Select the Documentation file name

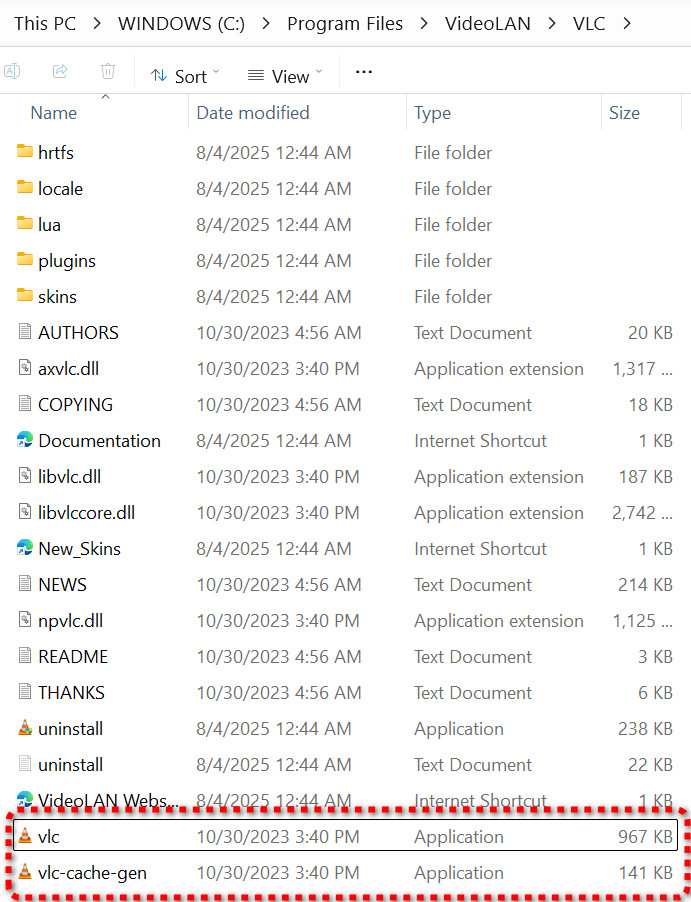(100, 441)
